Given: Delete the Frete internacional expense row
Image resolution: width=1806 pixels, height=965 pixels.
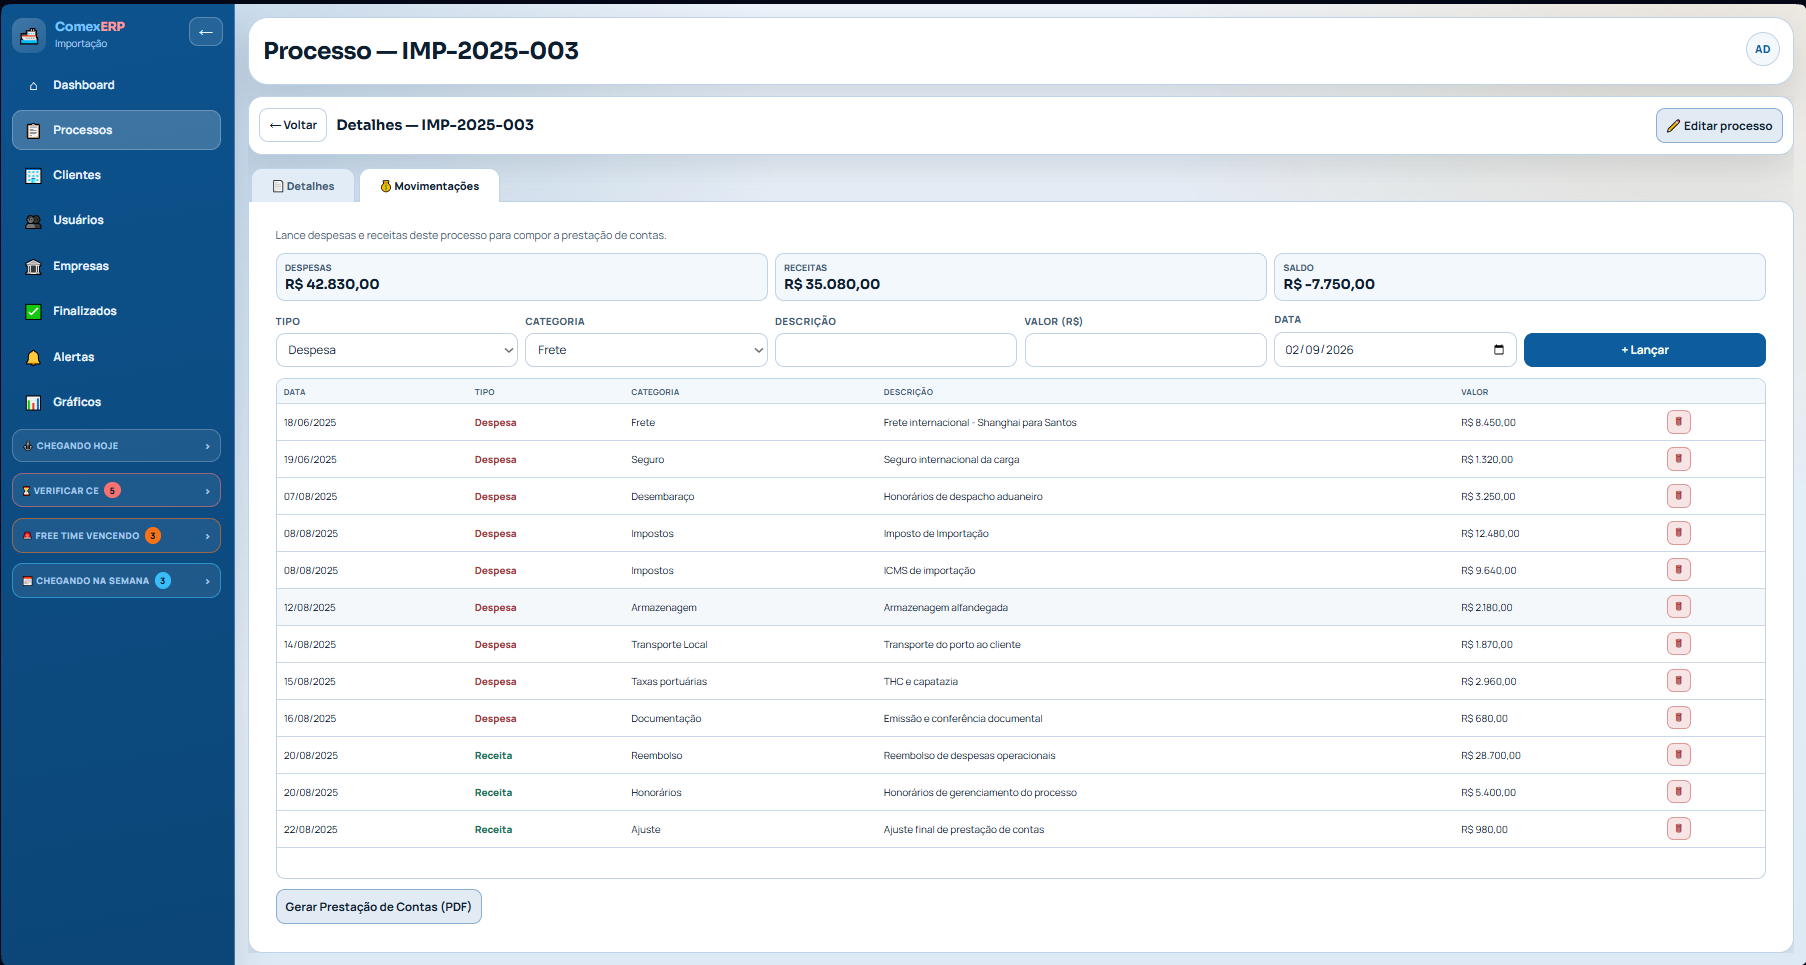Looking at the screenshot, I should (x=1678, y=422).
